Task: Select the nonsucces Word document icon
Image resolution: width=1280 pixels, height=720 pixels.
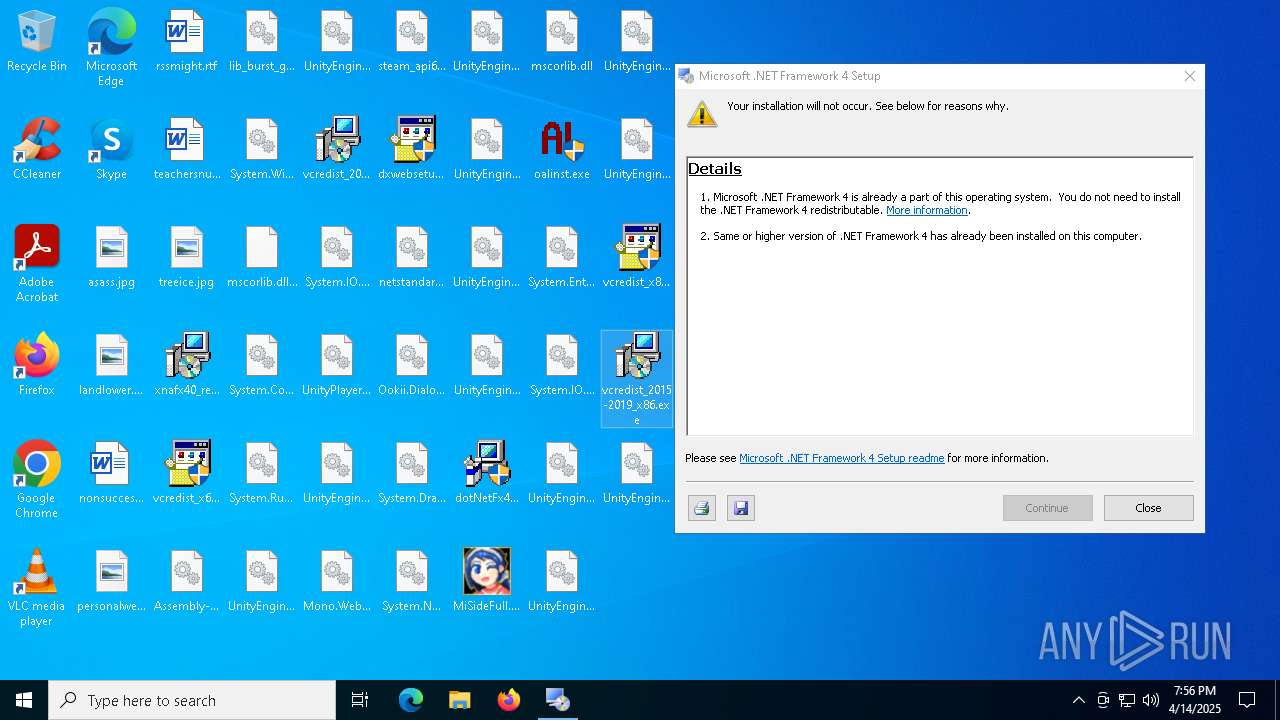Action: tap(111, 473)
